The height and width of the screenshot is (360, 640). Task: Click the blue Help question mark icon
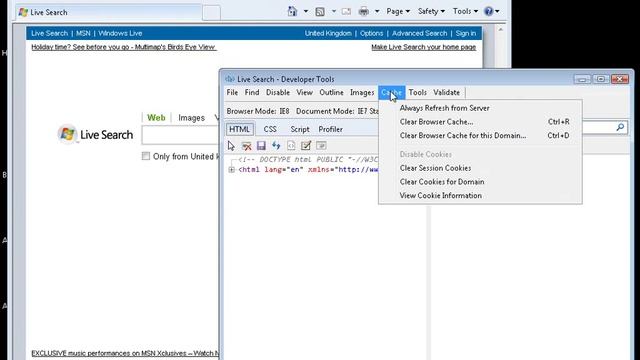click(488, 11)
